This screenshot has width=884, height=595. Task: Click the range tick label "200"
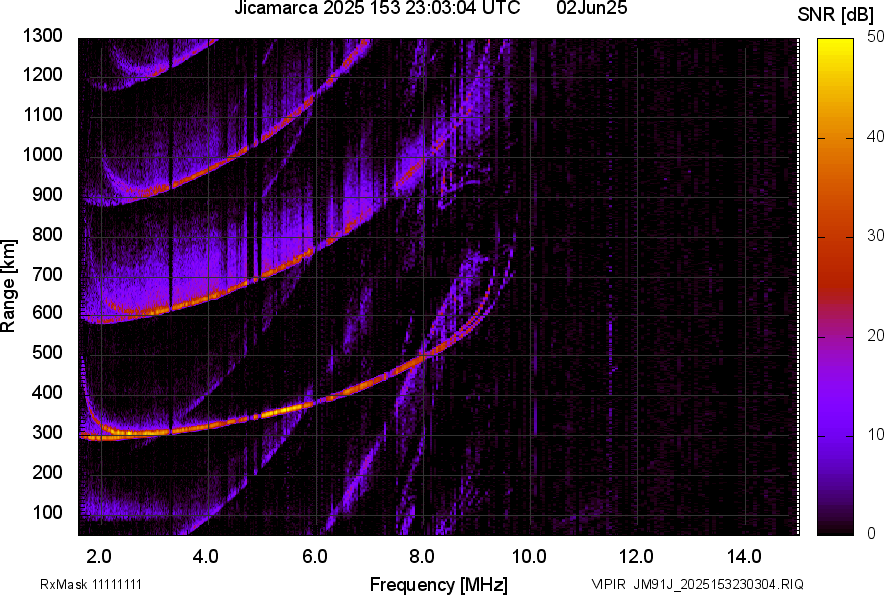pyautogui.click(x=47, y=472)
